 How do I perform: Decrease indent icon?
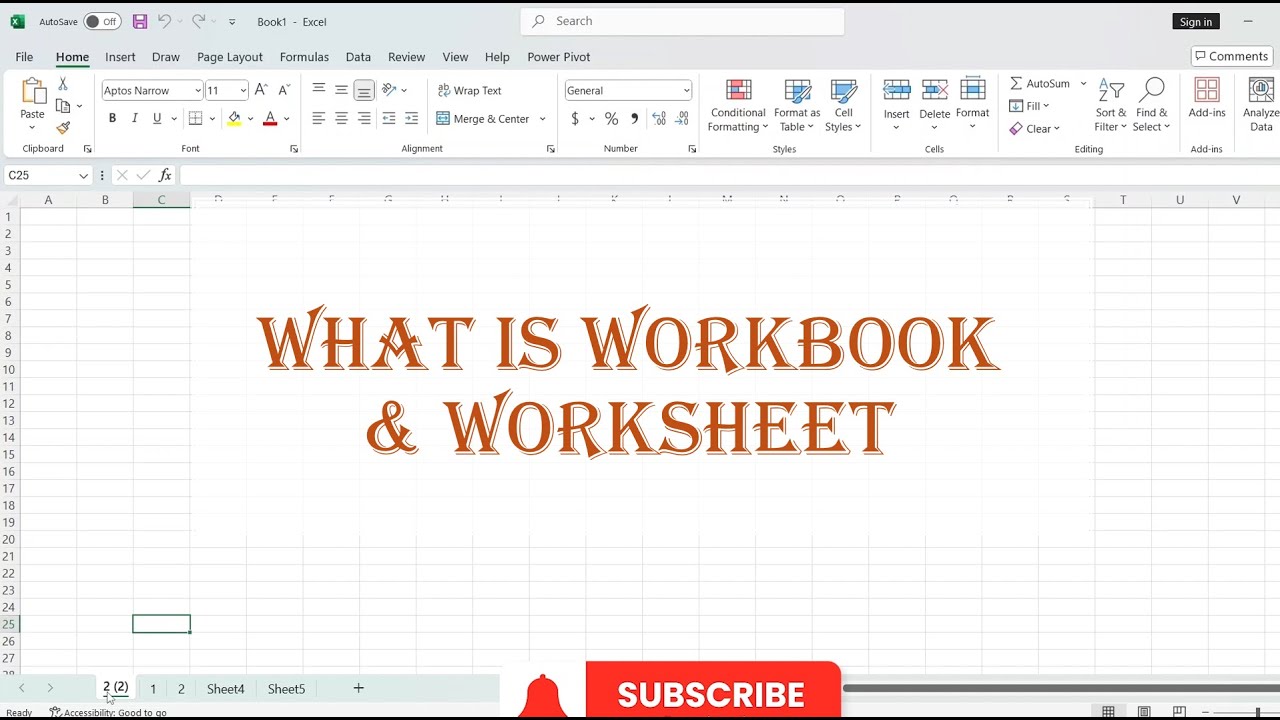pyautogui.click(x=389, y=118)
